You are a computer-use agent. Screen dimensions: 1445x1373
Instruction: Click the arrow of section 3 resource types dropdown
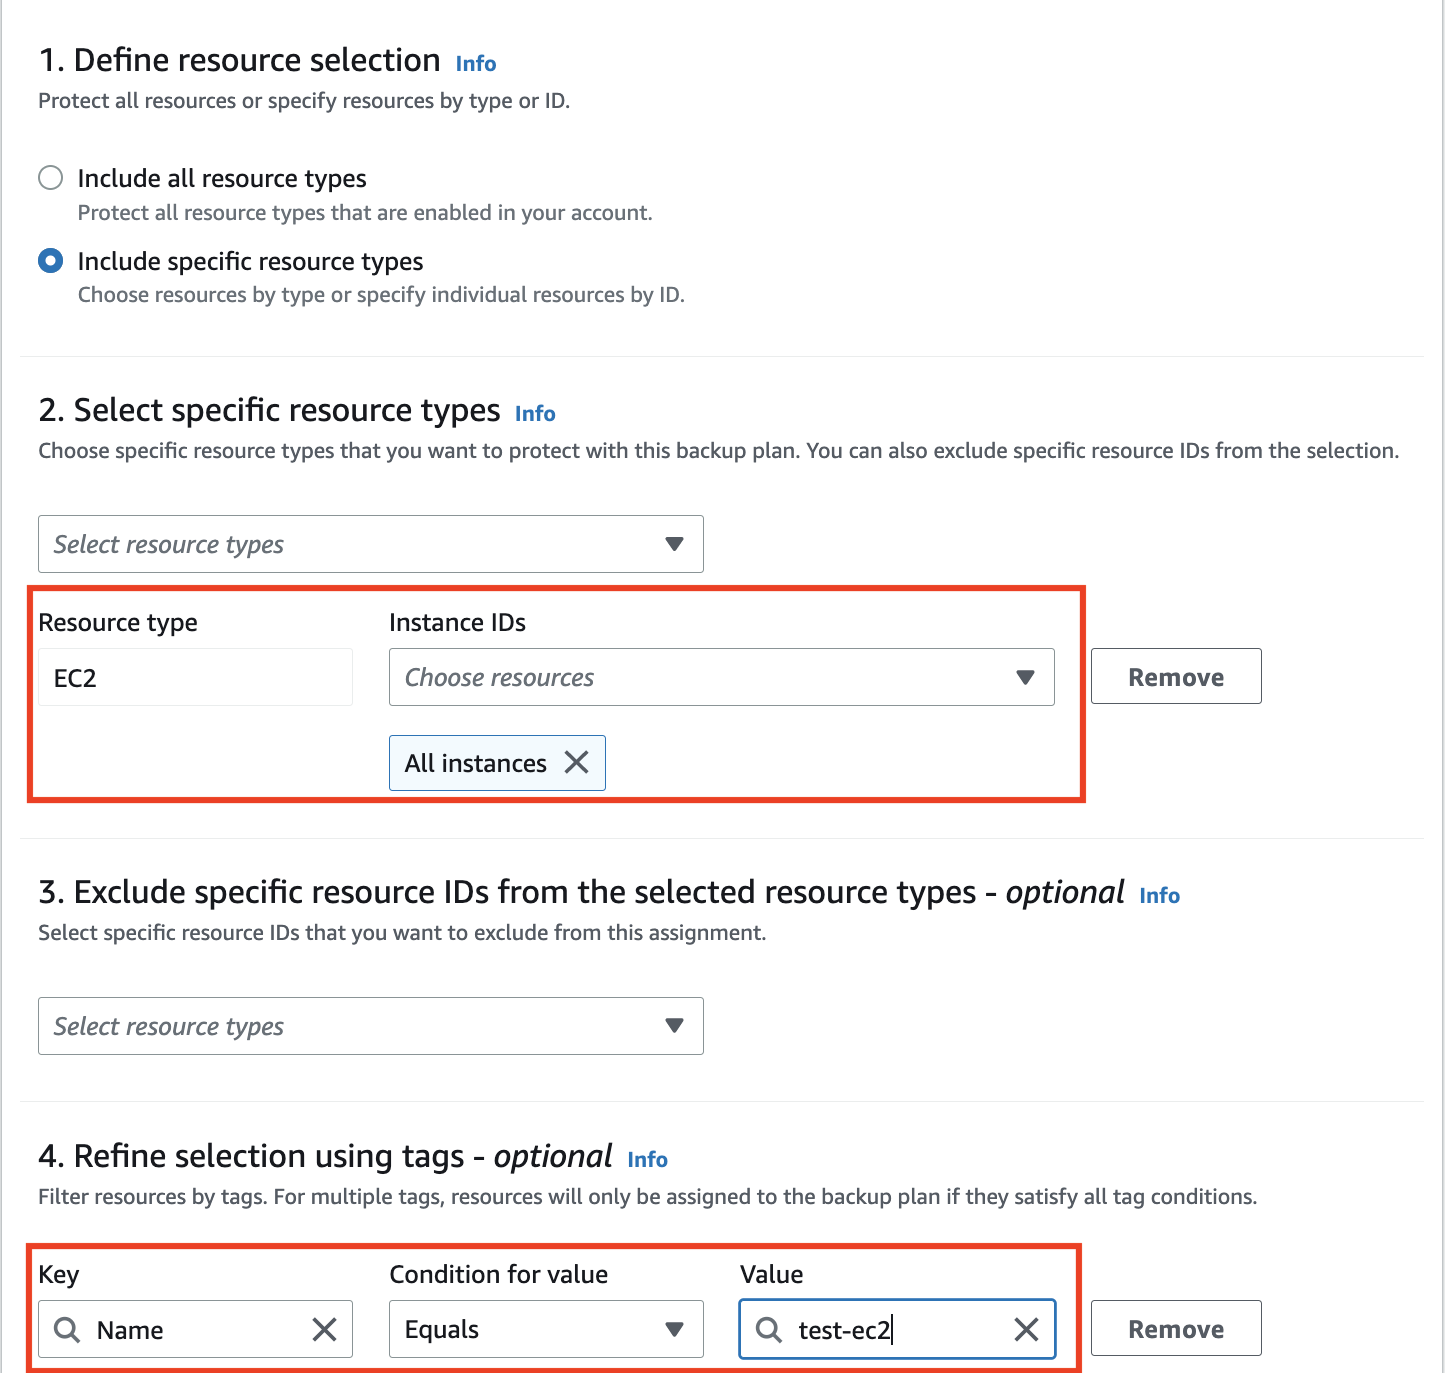point(674,1026)
